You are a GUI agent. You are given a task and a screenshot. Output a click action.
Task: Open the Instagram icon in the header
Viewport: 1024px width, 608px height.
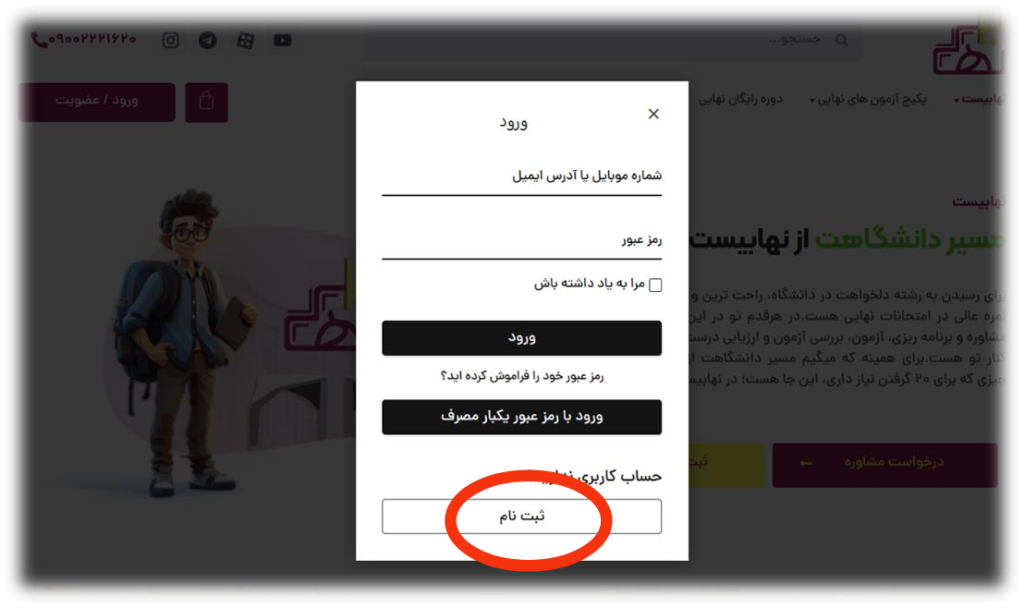pyautogui.click(x=170, y=40)
